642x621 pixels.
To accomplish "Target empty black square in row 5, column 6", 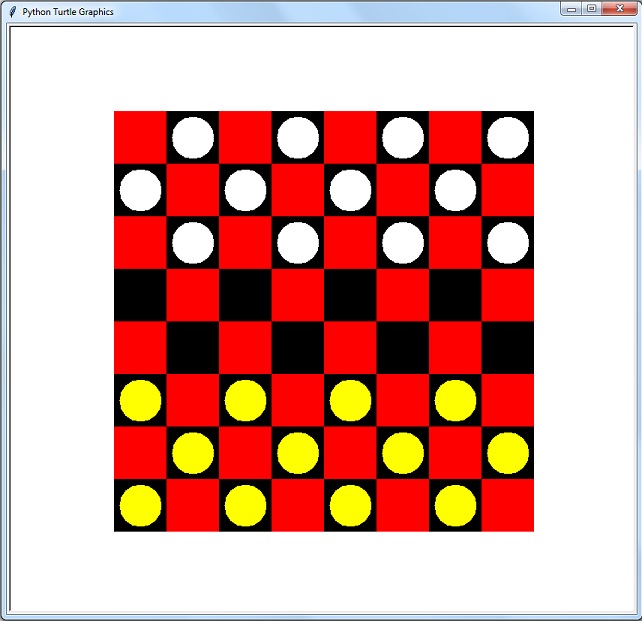I will (x=403, y=348).
